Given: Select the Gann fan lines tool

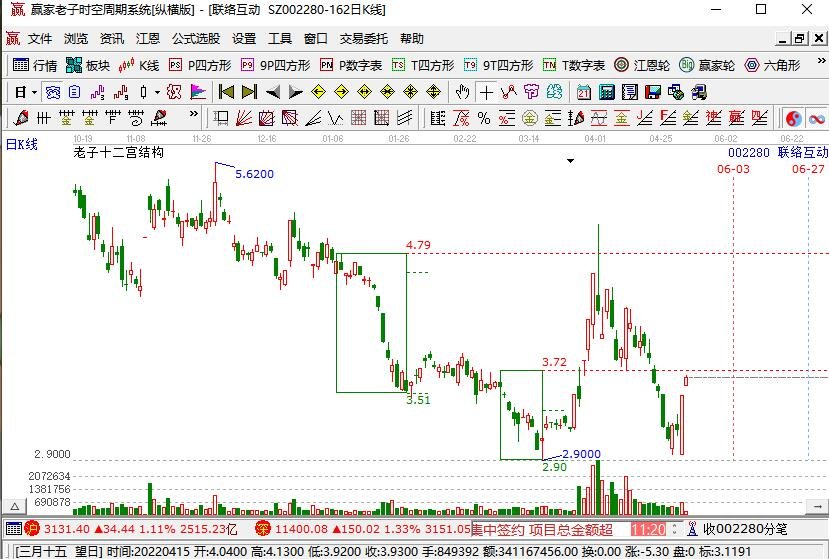Looking at the screenshot, I should click(x=243, y=117).
